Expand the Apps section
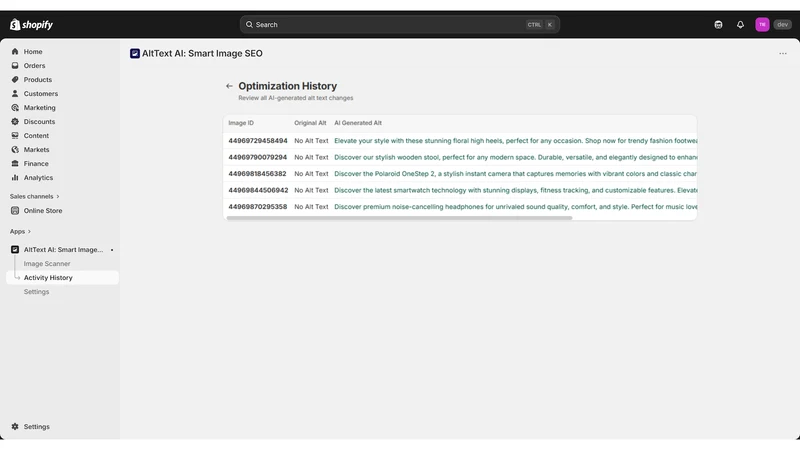800x450 pixels. tap(20, 232)
